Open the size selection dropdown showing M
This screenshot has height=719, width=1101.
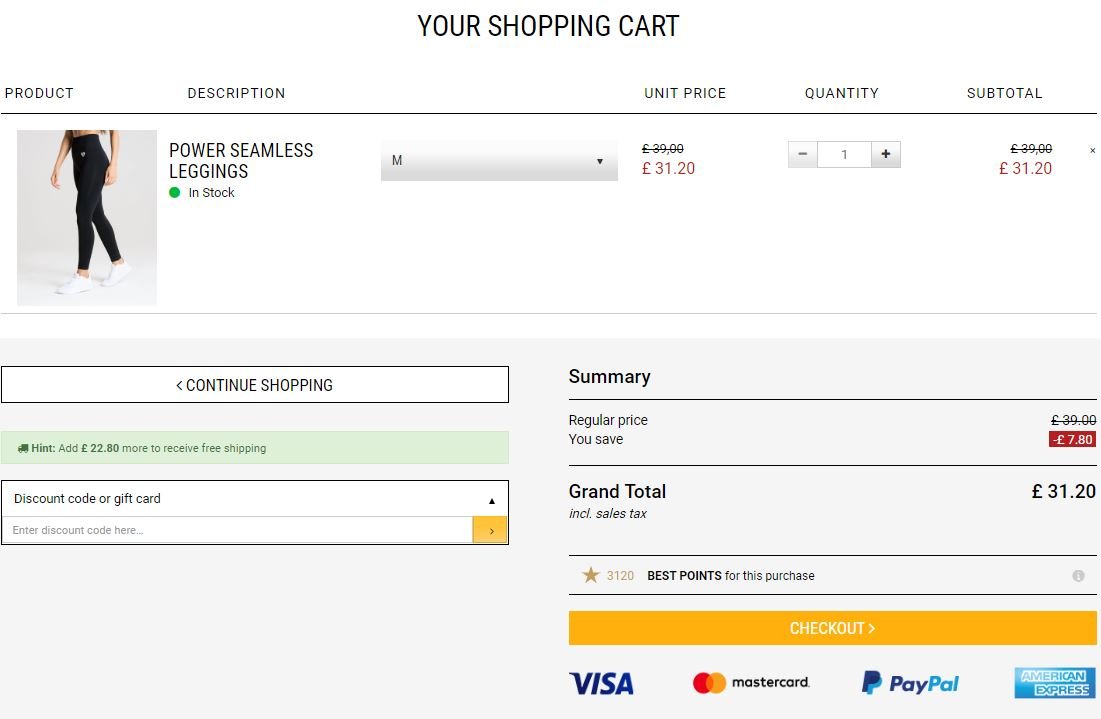point(498,160)
